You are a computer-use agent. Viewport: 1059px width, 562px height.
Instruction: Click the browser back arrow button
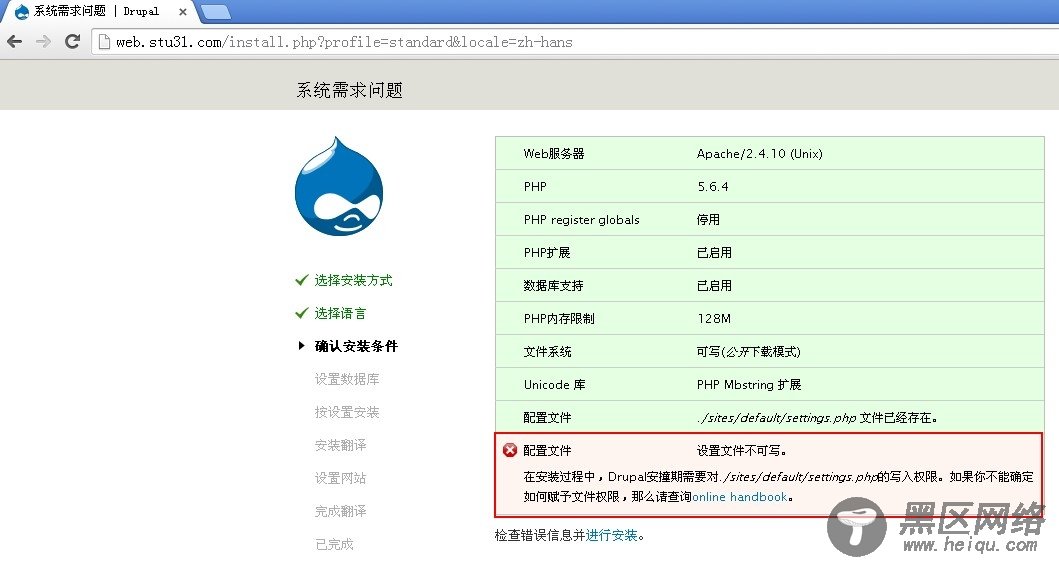click(14, 41)
